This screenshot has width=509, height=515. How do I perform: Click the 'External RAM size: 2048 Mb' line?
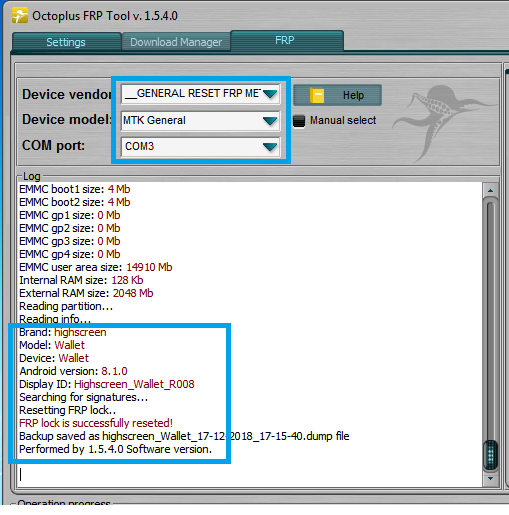[x=86, y=293]
